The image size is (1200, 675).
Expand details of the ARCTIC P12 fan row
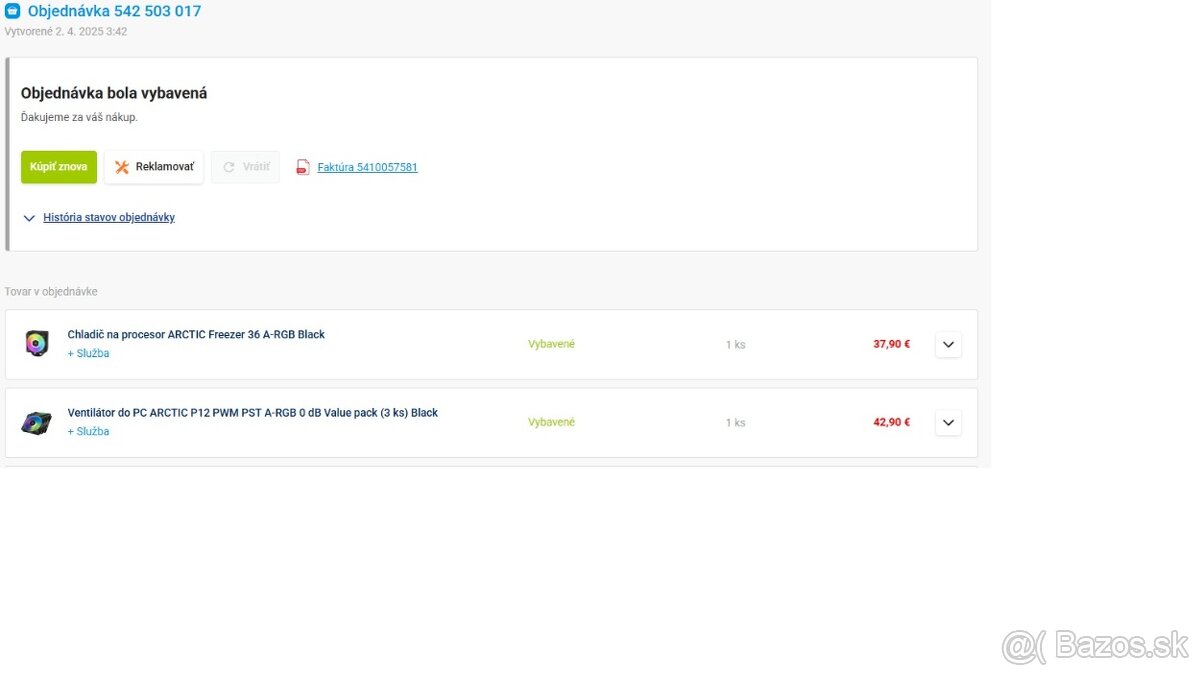(949, 422)
